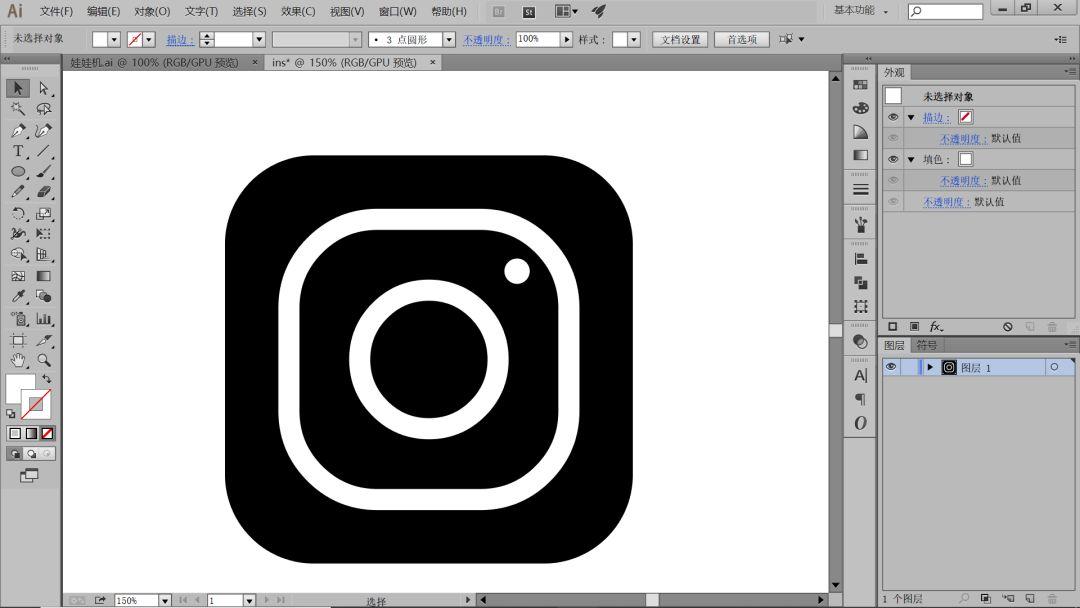Click the toolbox fill color swatch
This screenshot has width=1080, height=608.
pyautogui.click(x=19, y=388)
